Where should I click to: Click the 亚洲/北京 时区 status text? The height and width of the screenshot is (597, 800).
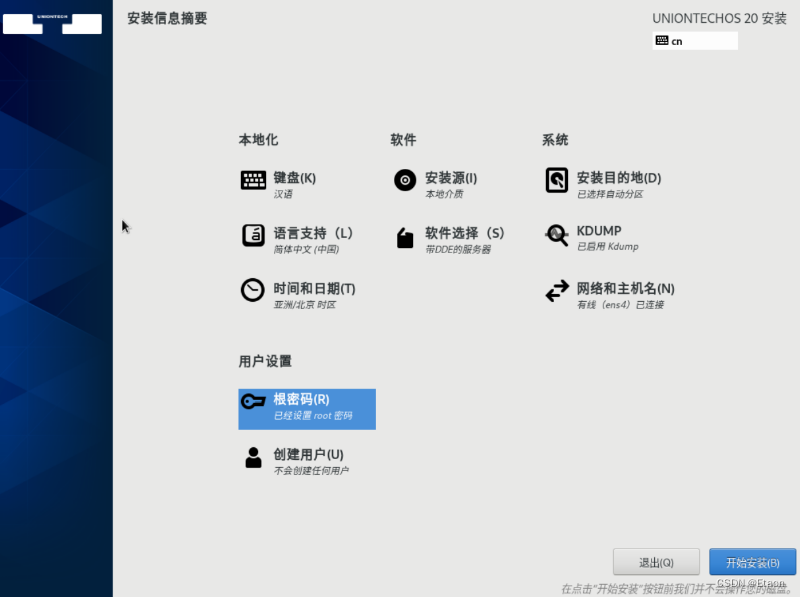(x=305, y=305)
